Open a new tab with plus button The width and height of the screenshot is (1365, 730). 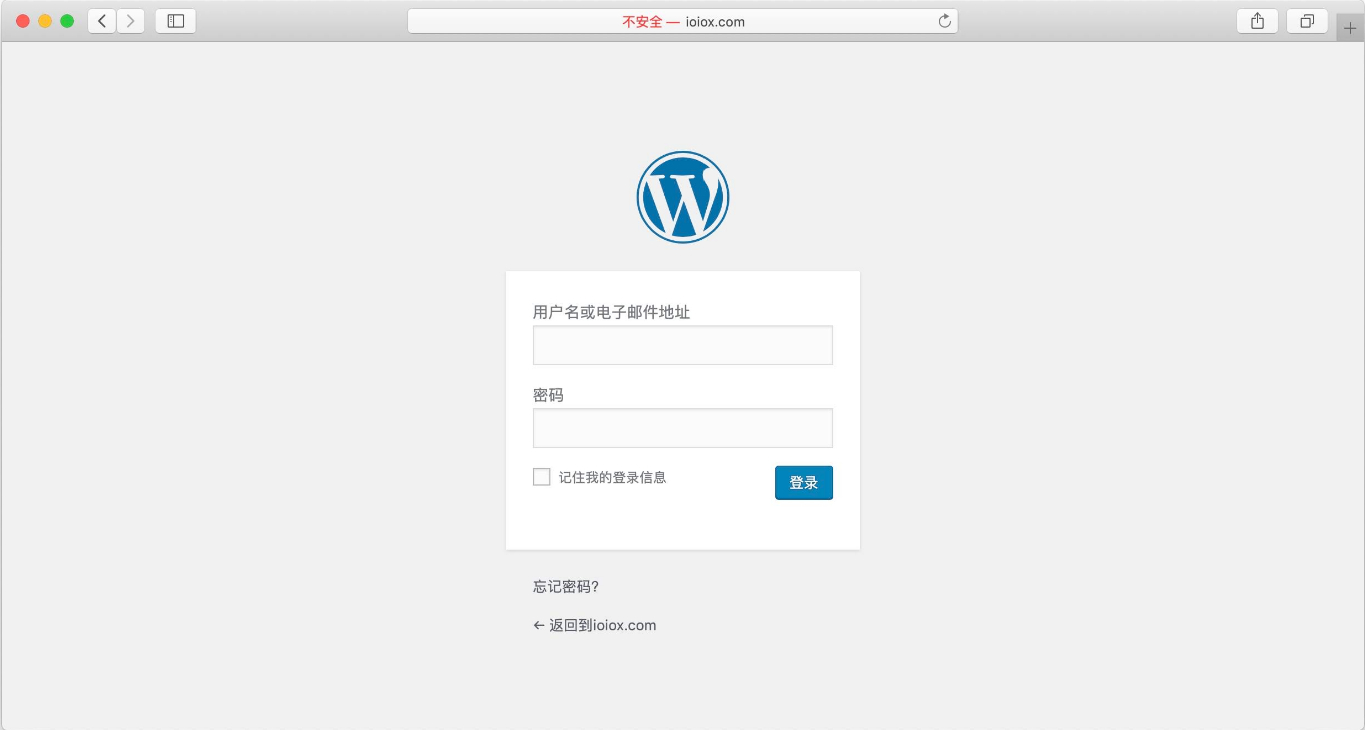(x=1350, y=28)
